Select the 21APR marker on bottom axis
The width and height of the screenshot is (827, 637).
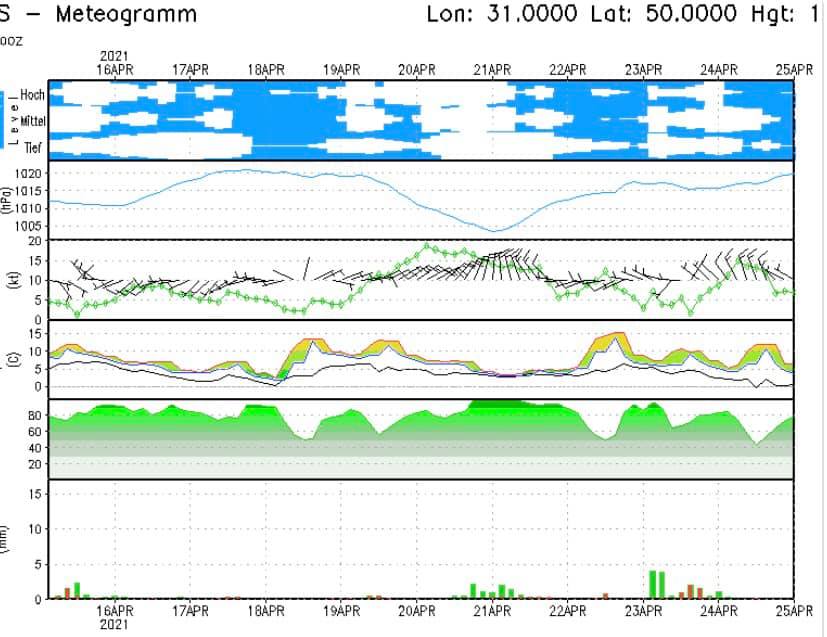pos(492,609)
